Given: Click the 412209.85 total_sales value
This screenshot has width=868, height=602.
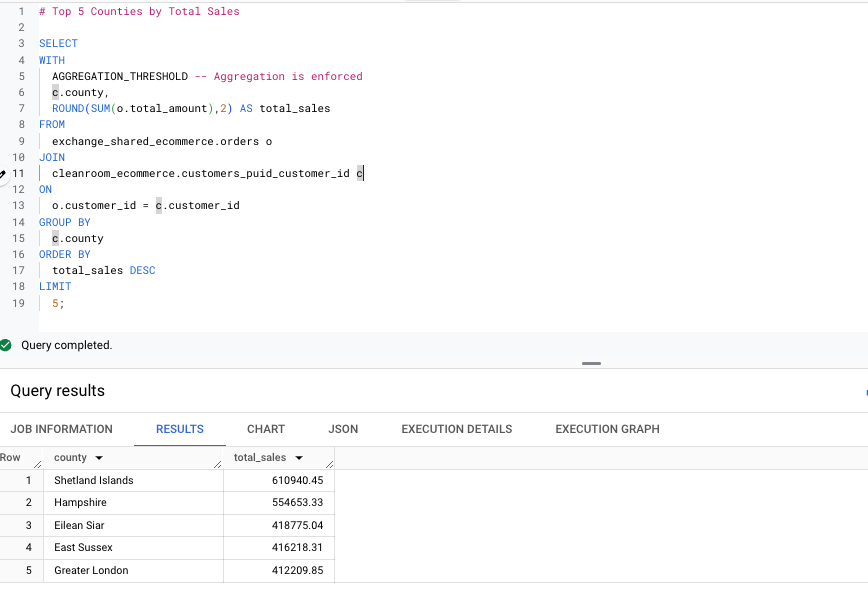Looking at the screenshot, I should click(x=297, y=570).
